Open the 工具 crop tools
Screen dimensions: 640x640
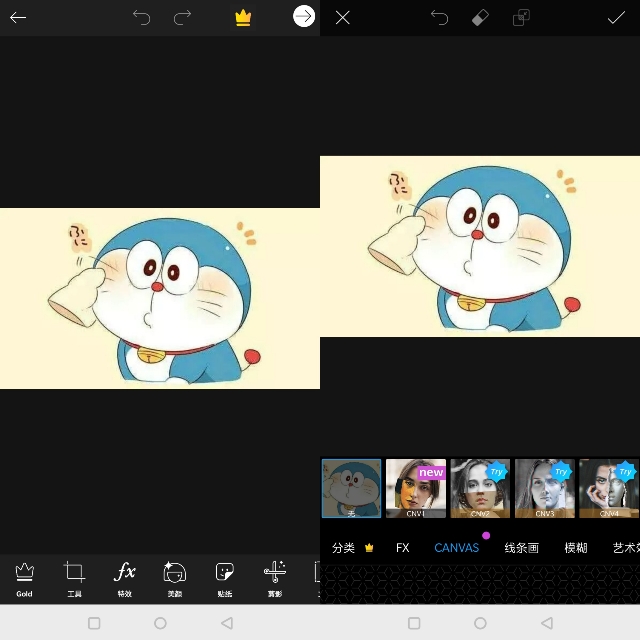74,579
